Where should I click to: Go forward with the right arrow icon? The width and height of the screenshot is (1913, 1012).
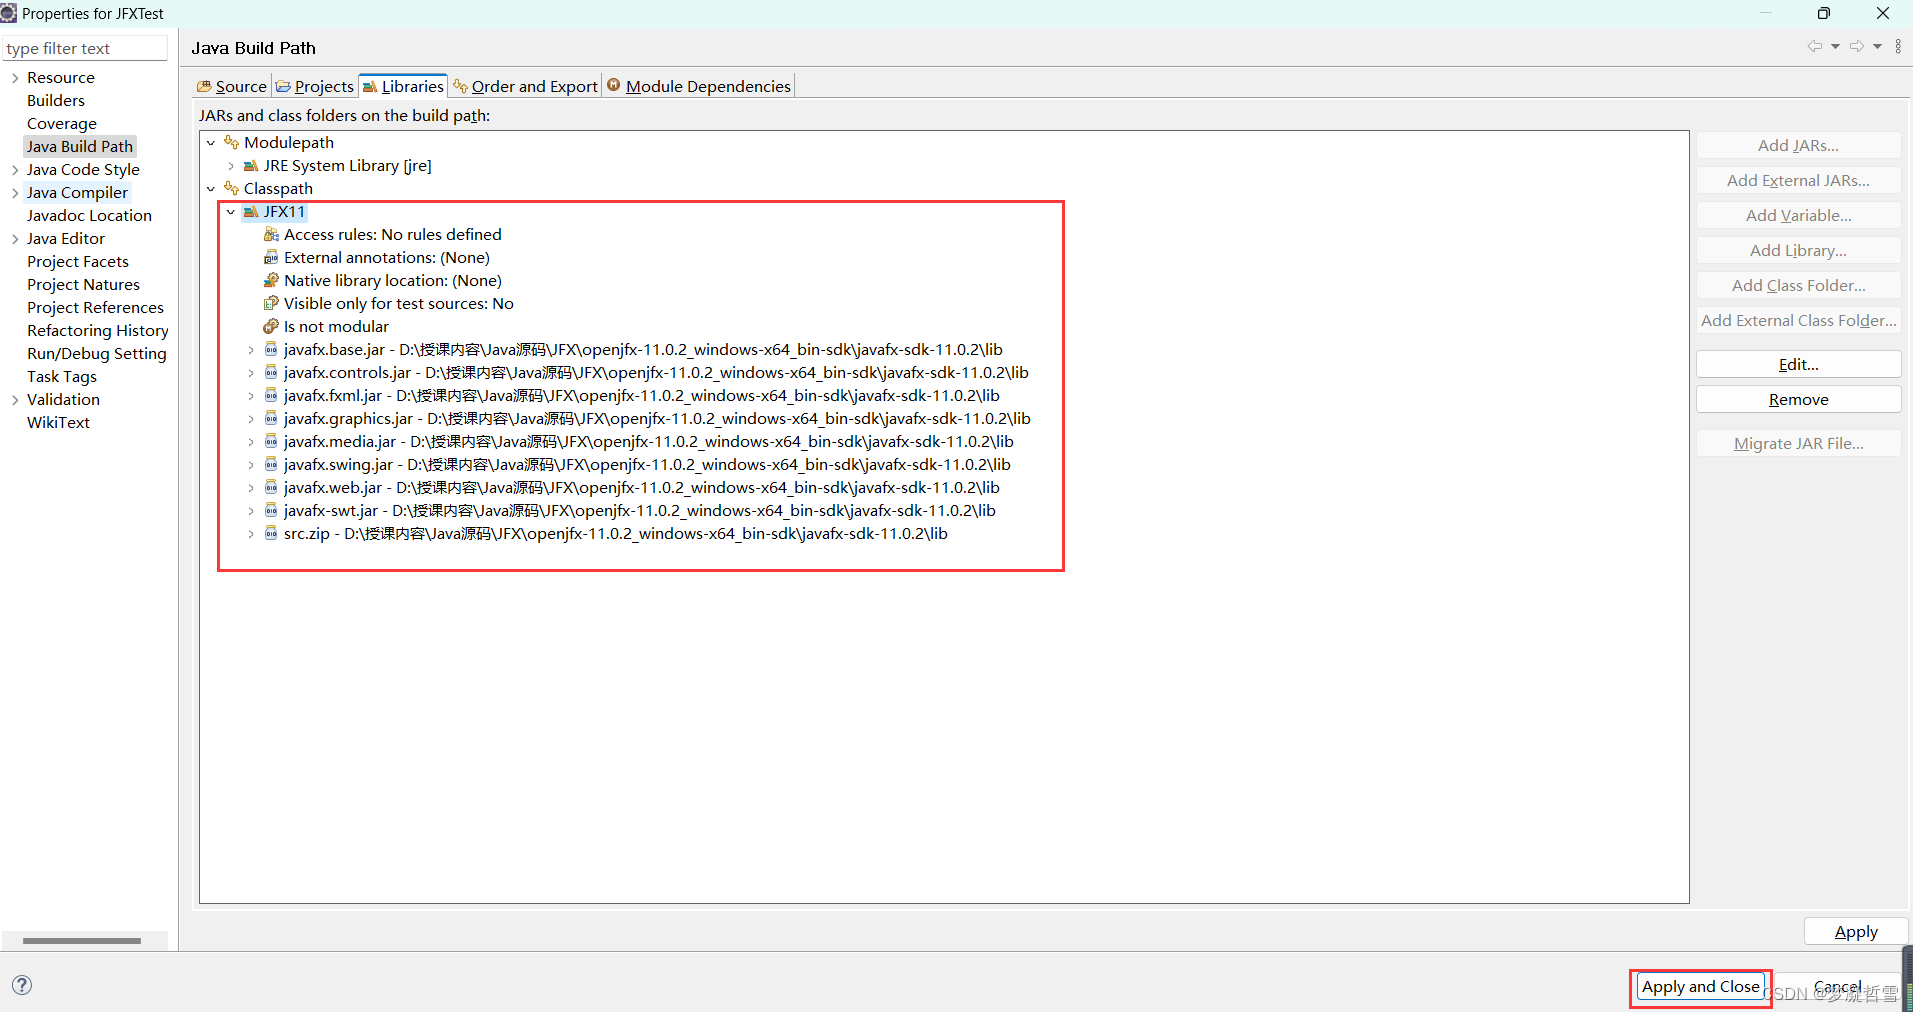tap(1856, 47)
